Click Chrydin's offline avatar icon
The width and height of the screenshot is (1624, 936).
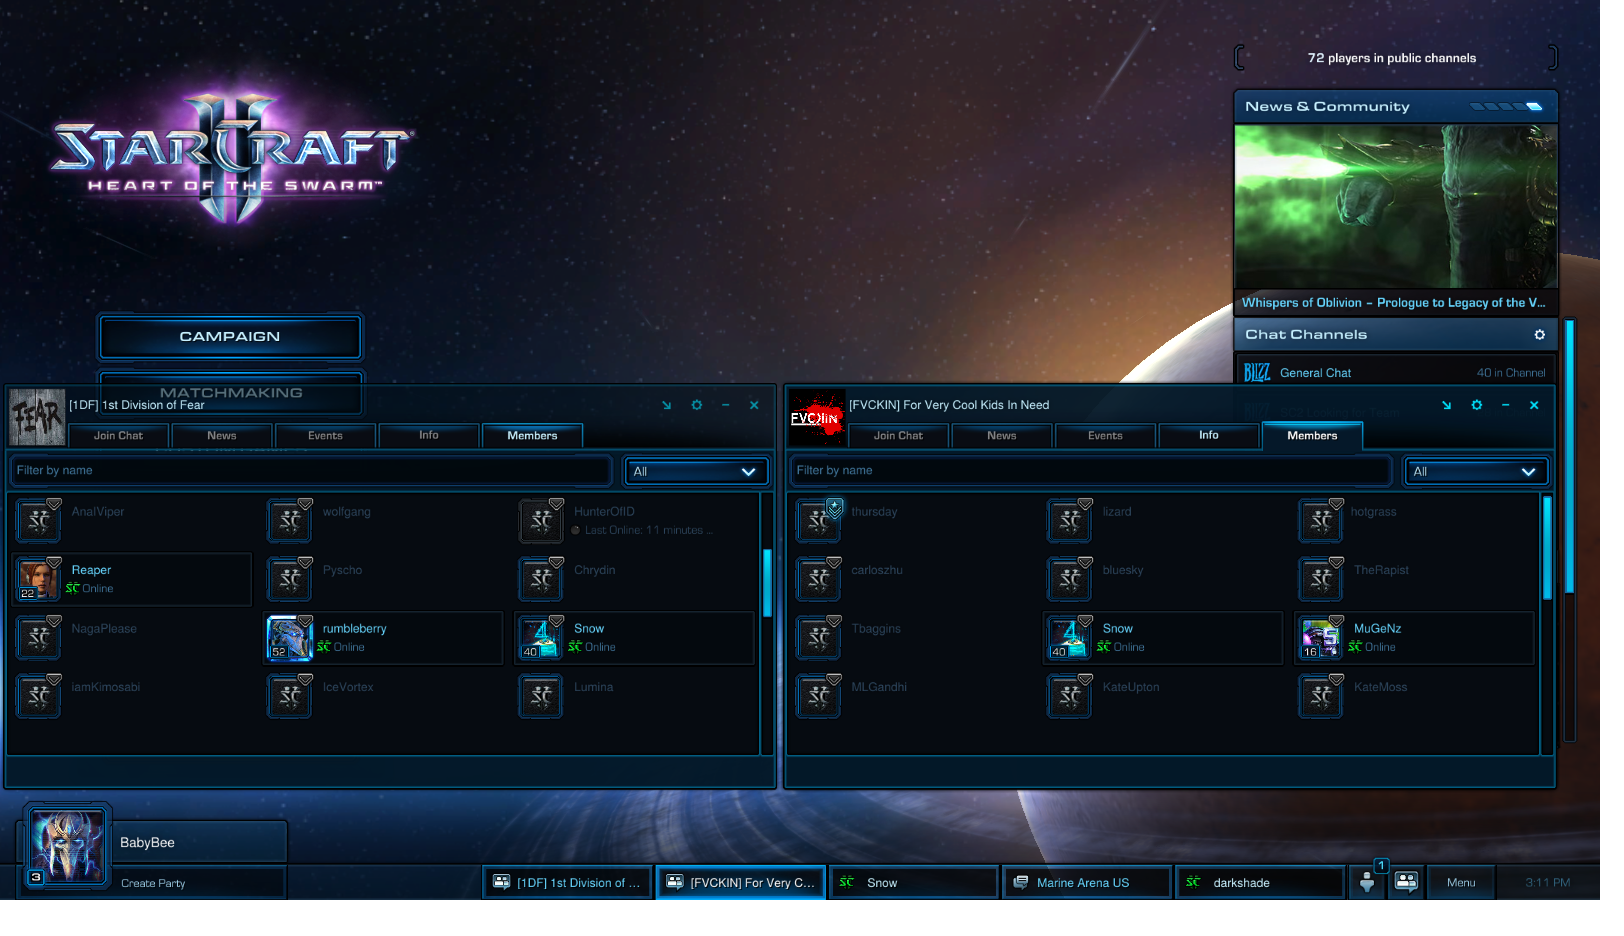541,579
